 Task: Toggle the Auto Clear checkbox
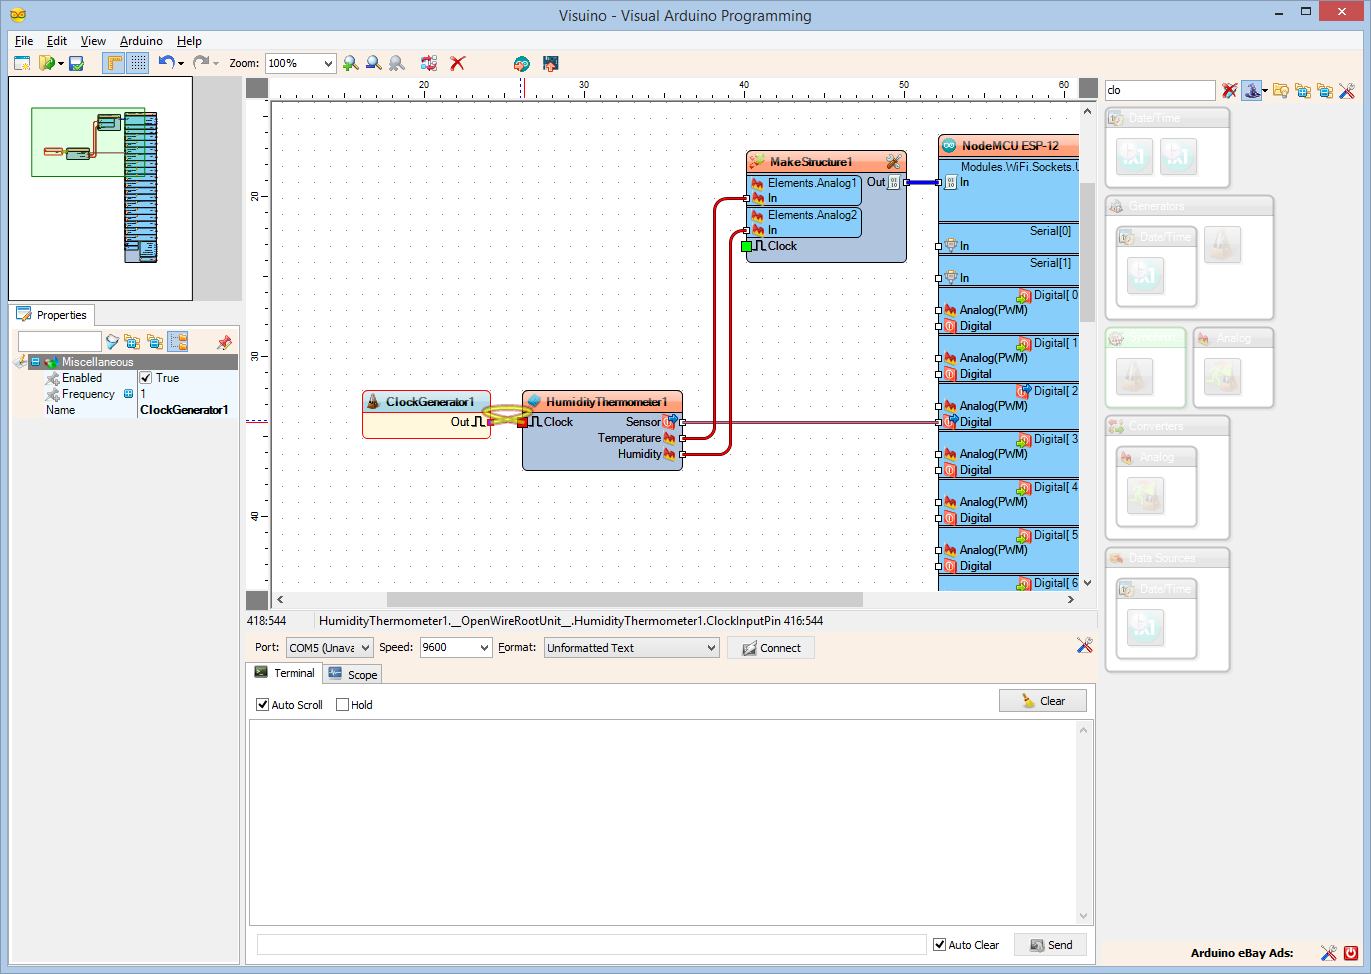click(x=940, y=945)
